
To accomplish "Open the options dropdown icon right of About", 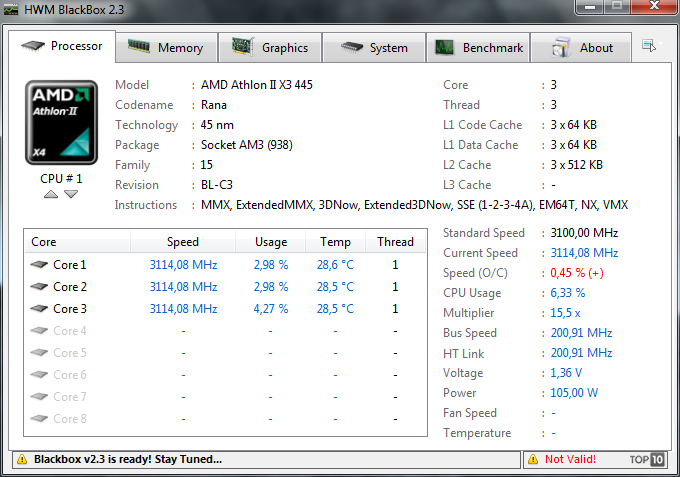I will [x=651, y=45].
